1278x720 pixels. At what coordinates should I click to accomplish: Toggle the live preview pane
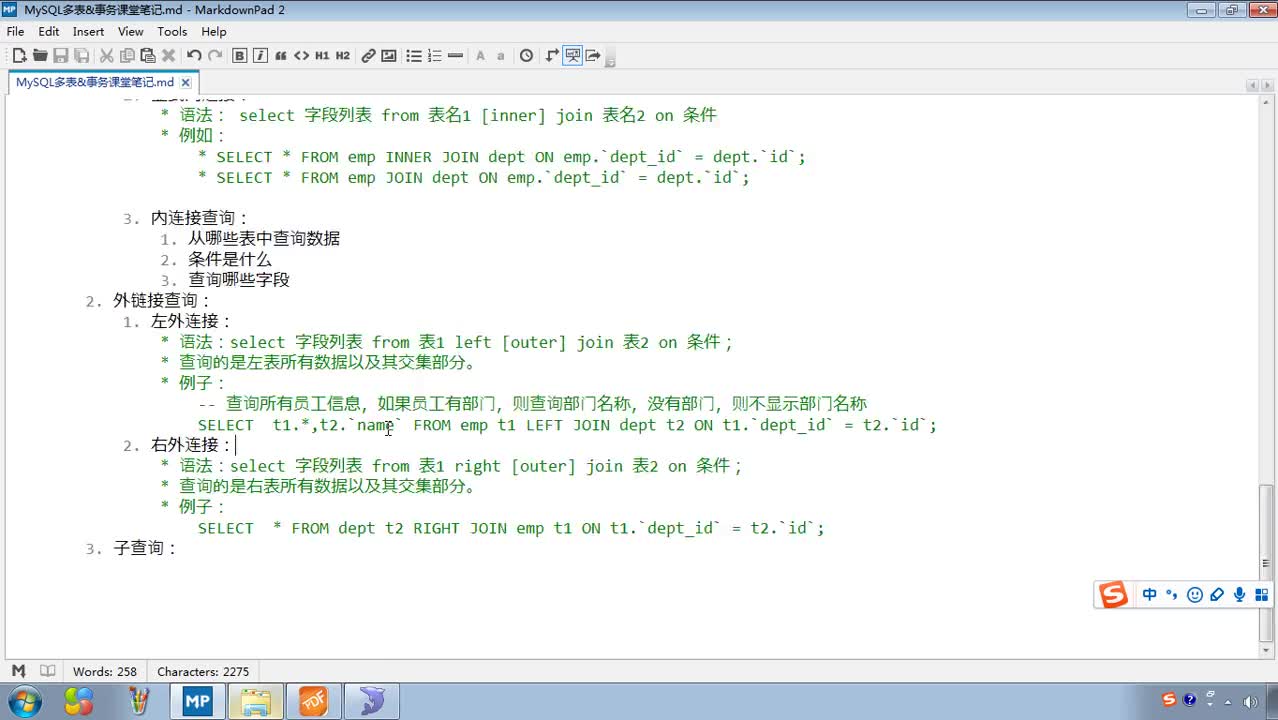coord(573,56)
